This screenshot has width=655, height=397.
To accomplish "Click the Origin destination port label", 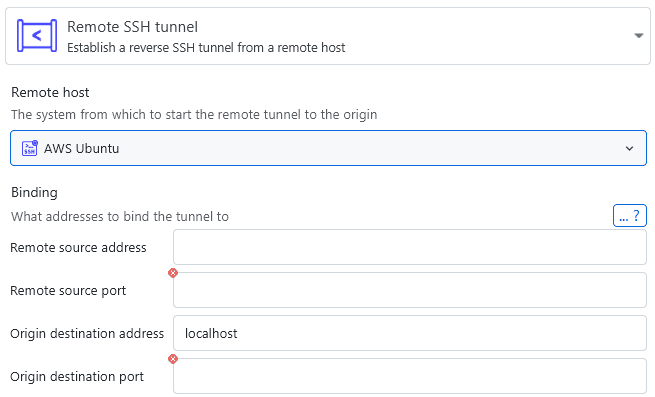I will (x=77, y=377).
